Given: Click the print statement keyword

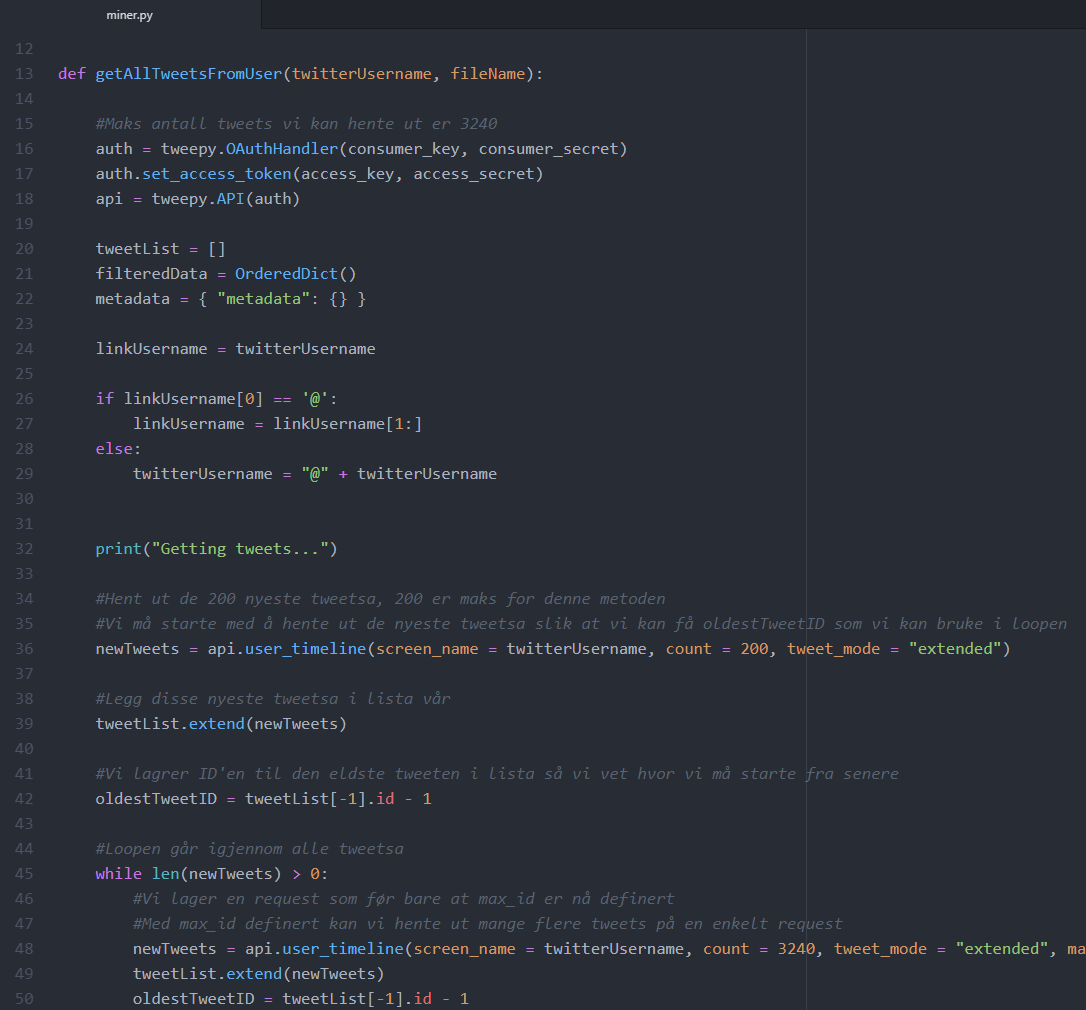Looking at the screenshot, I should point(119,549).
